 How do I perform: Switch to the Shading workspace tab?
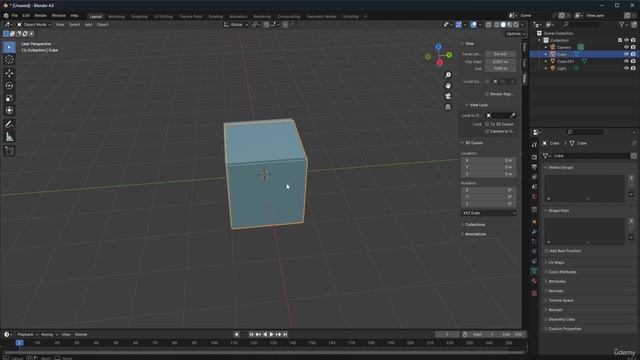point(216,17)
